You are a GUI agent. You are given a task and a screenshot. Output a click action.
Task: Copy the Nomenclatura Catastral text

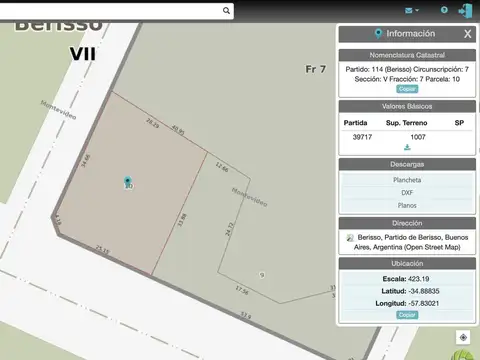(407, 89)
